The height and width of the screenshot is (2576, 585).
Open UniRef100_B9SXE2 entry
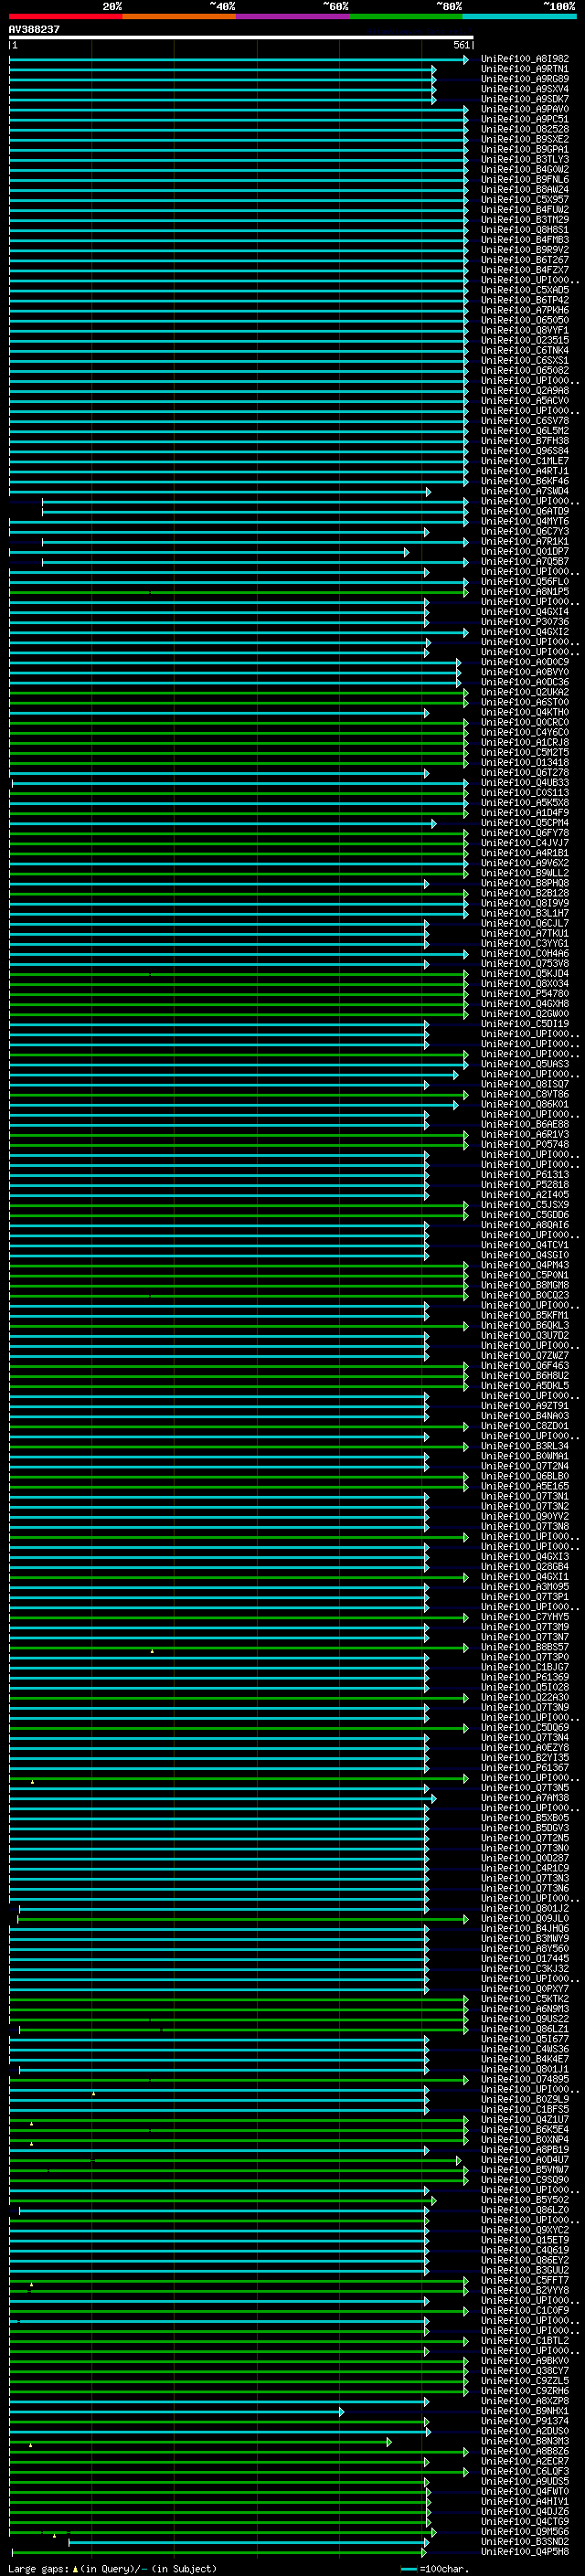tap(525, 139)
